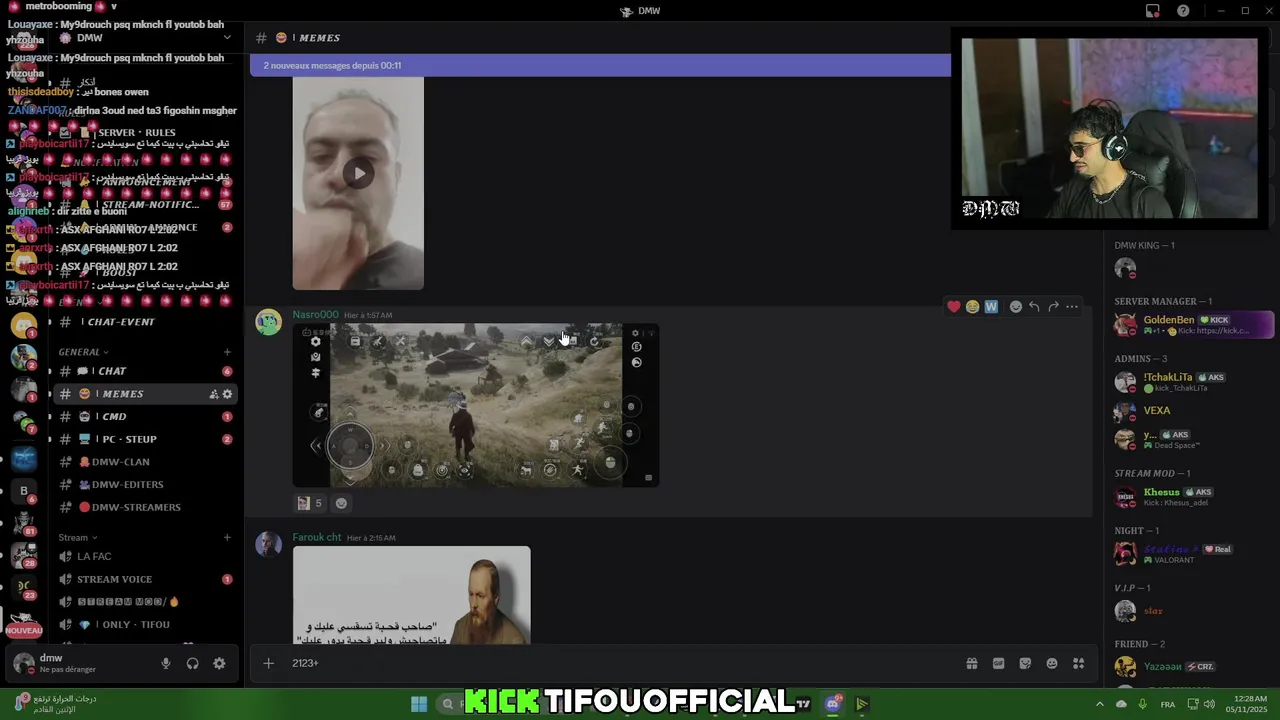Open the MEMES channel settings gear
The image size is (1280, 720).
point(227,394)
